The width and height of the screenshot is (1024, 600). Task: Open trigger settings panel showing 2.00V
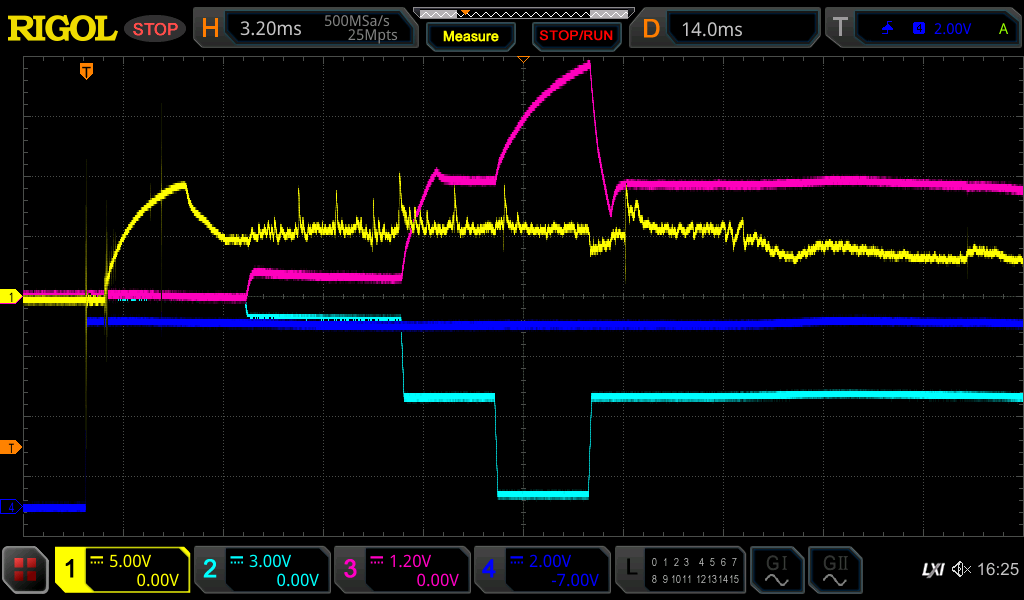pyautogui.click(x=922, y=29)
